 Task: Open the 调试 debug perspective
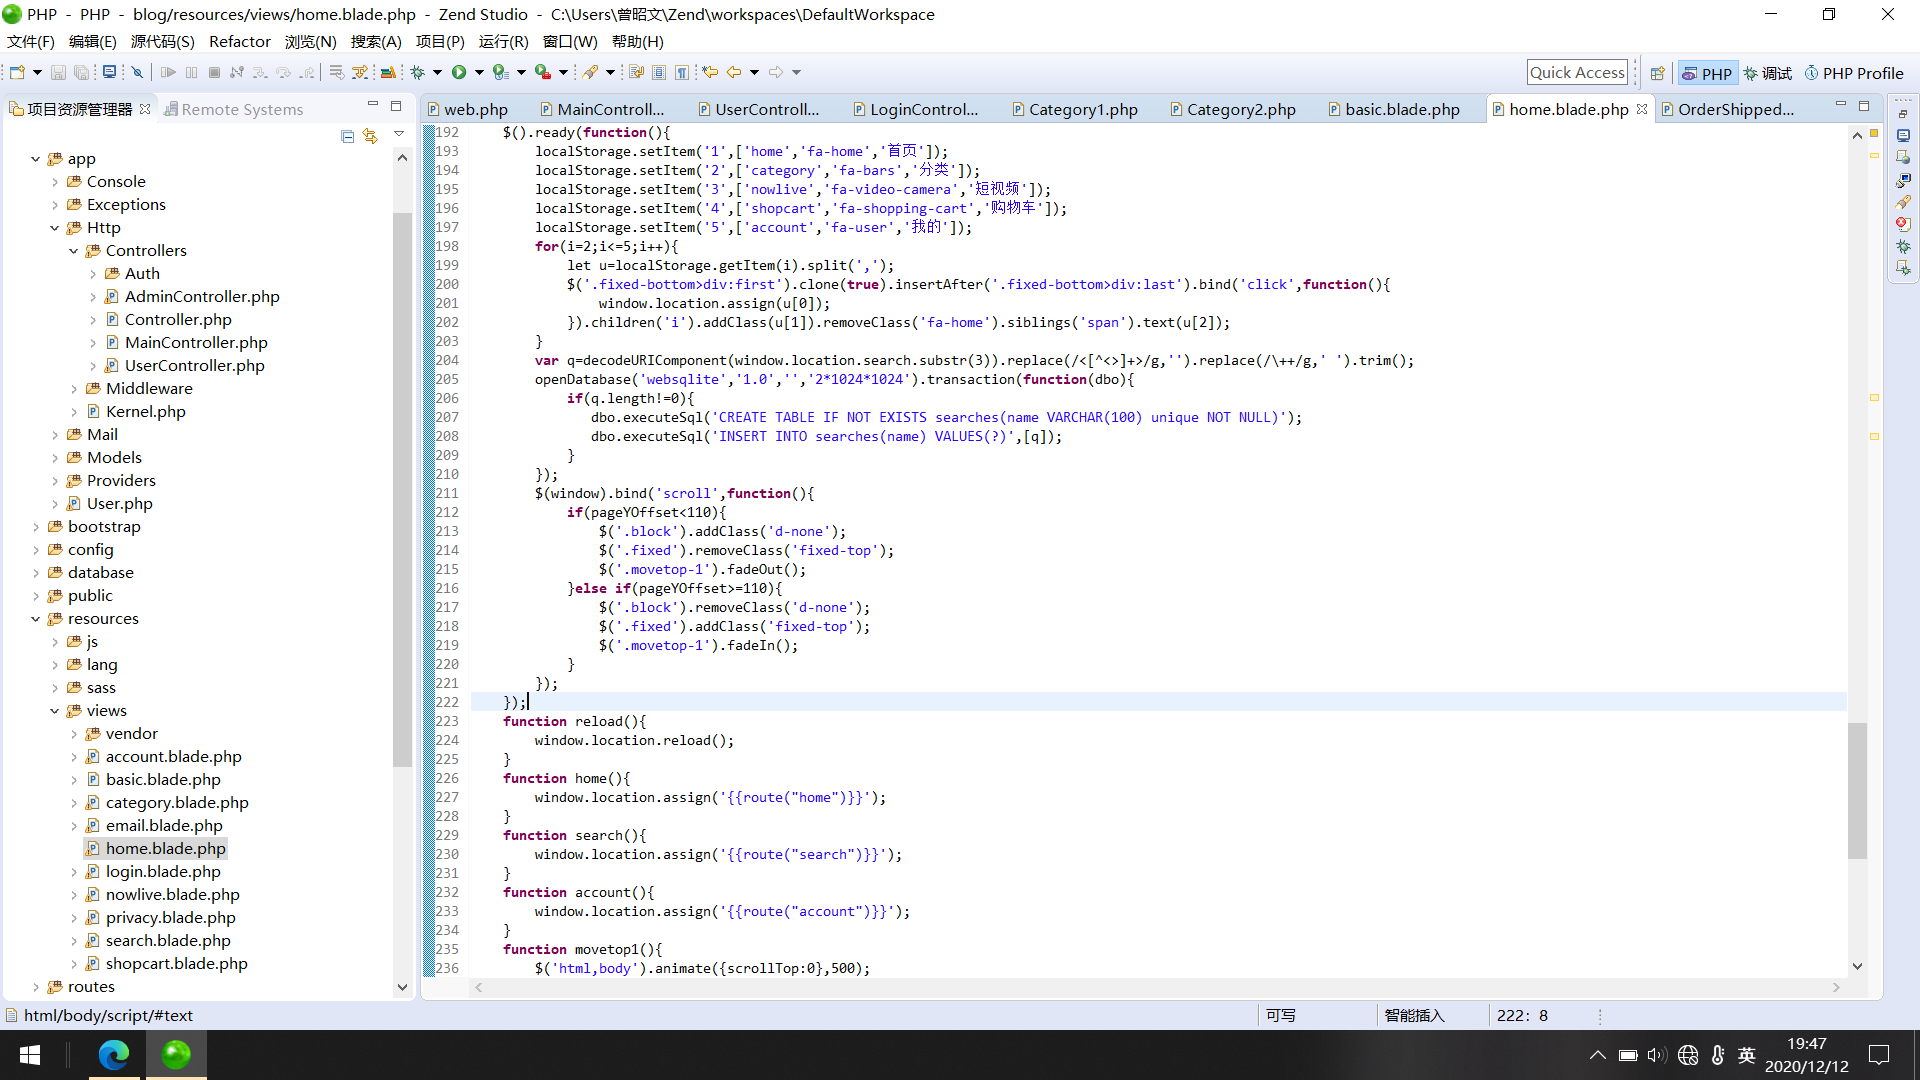click(1767, 73)
